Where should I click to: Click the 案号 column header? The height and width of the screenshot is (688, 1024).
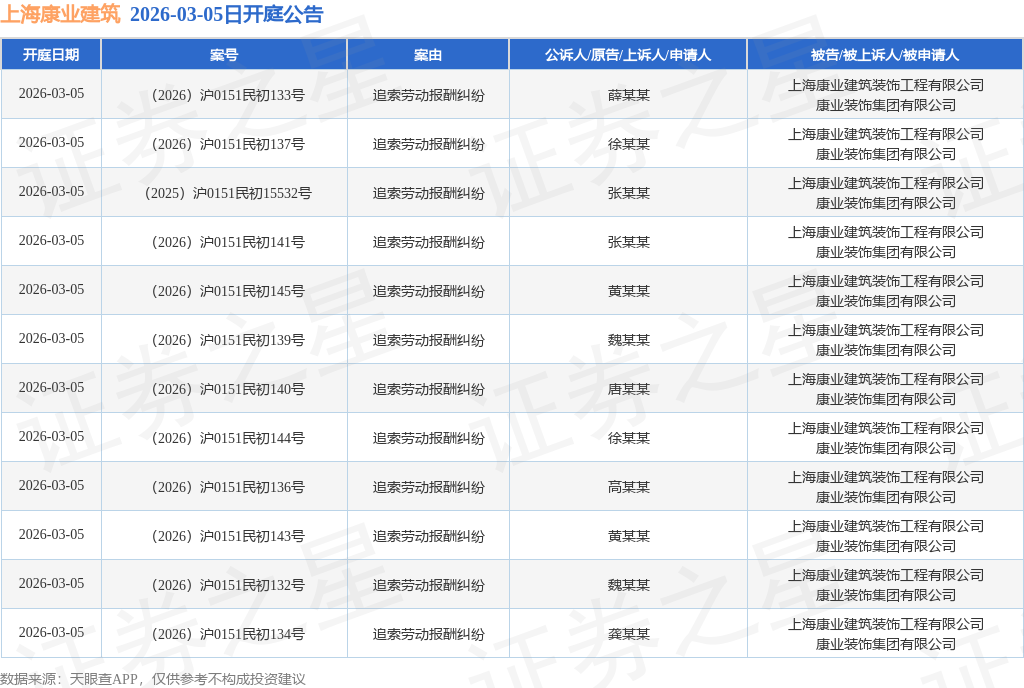pos(224,55)
